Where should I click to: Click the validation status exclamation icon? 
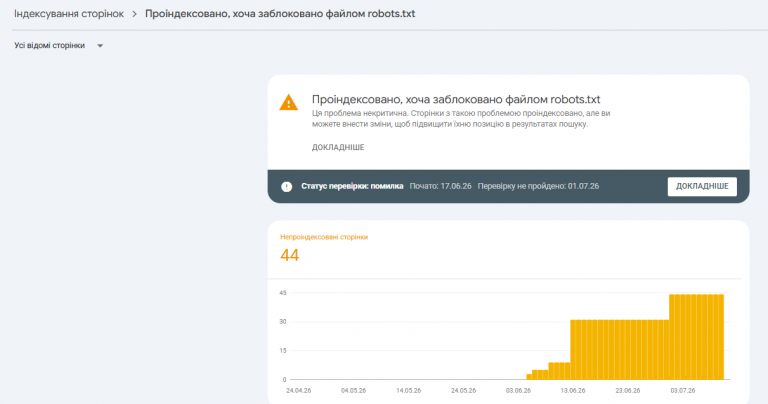287,187
